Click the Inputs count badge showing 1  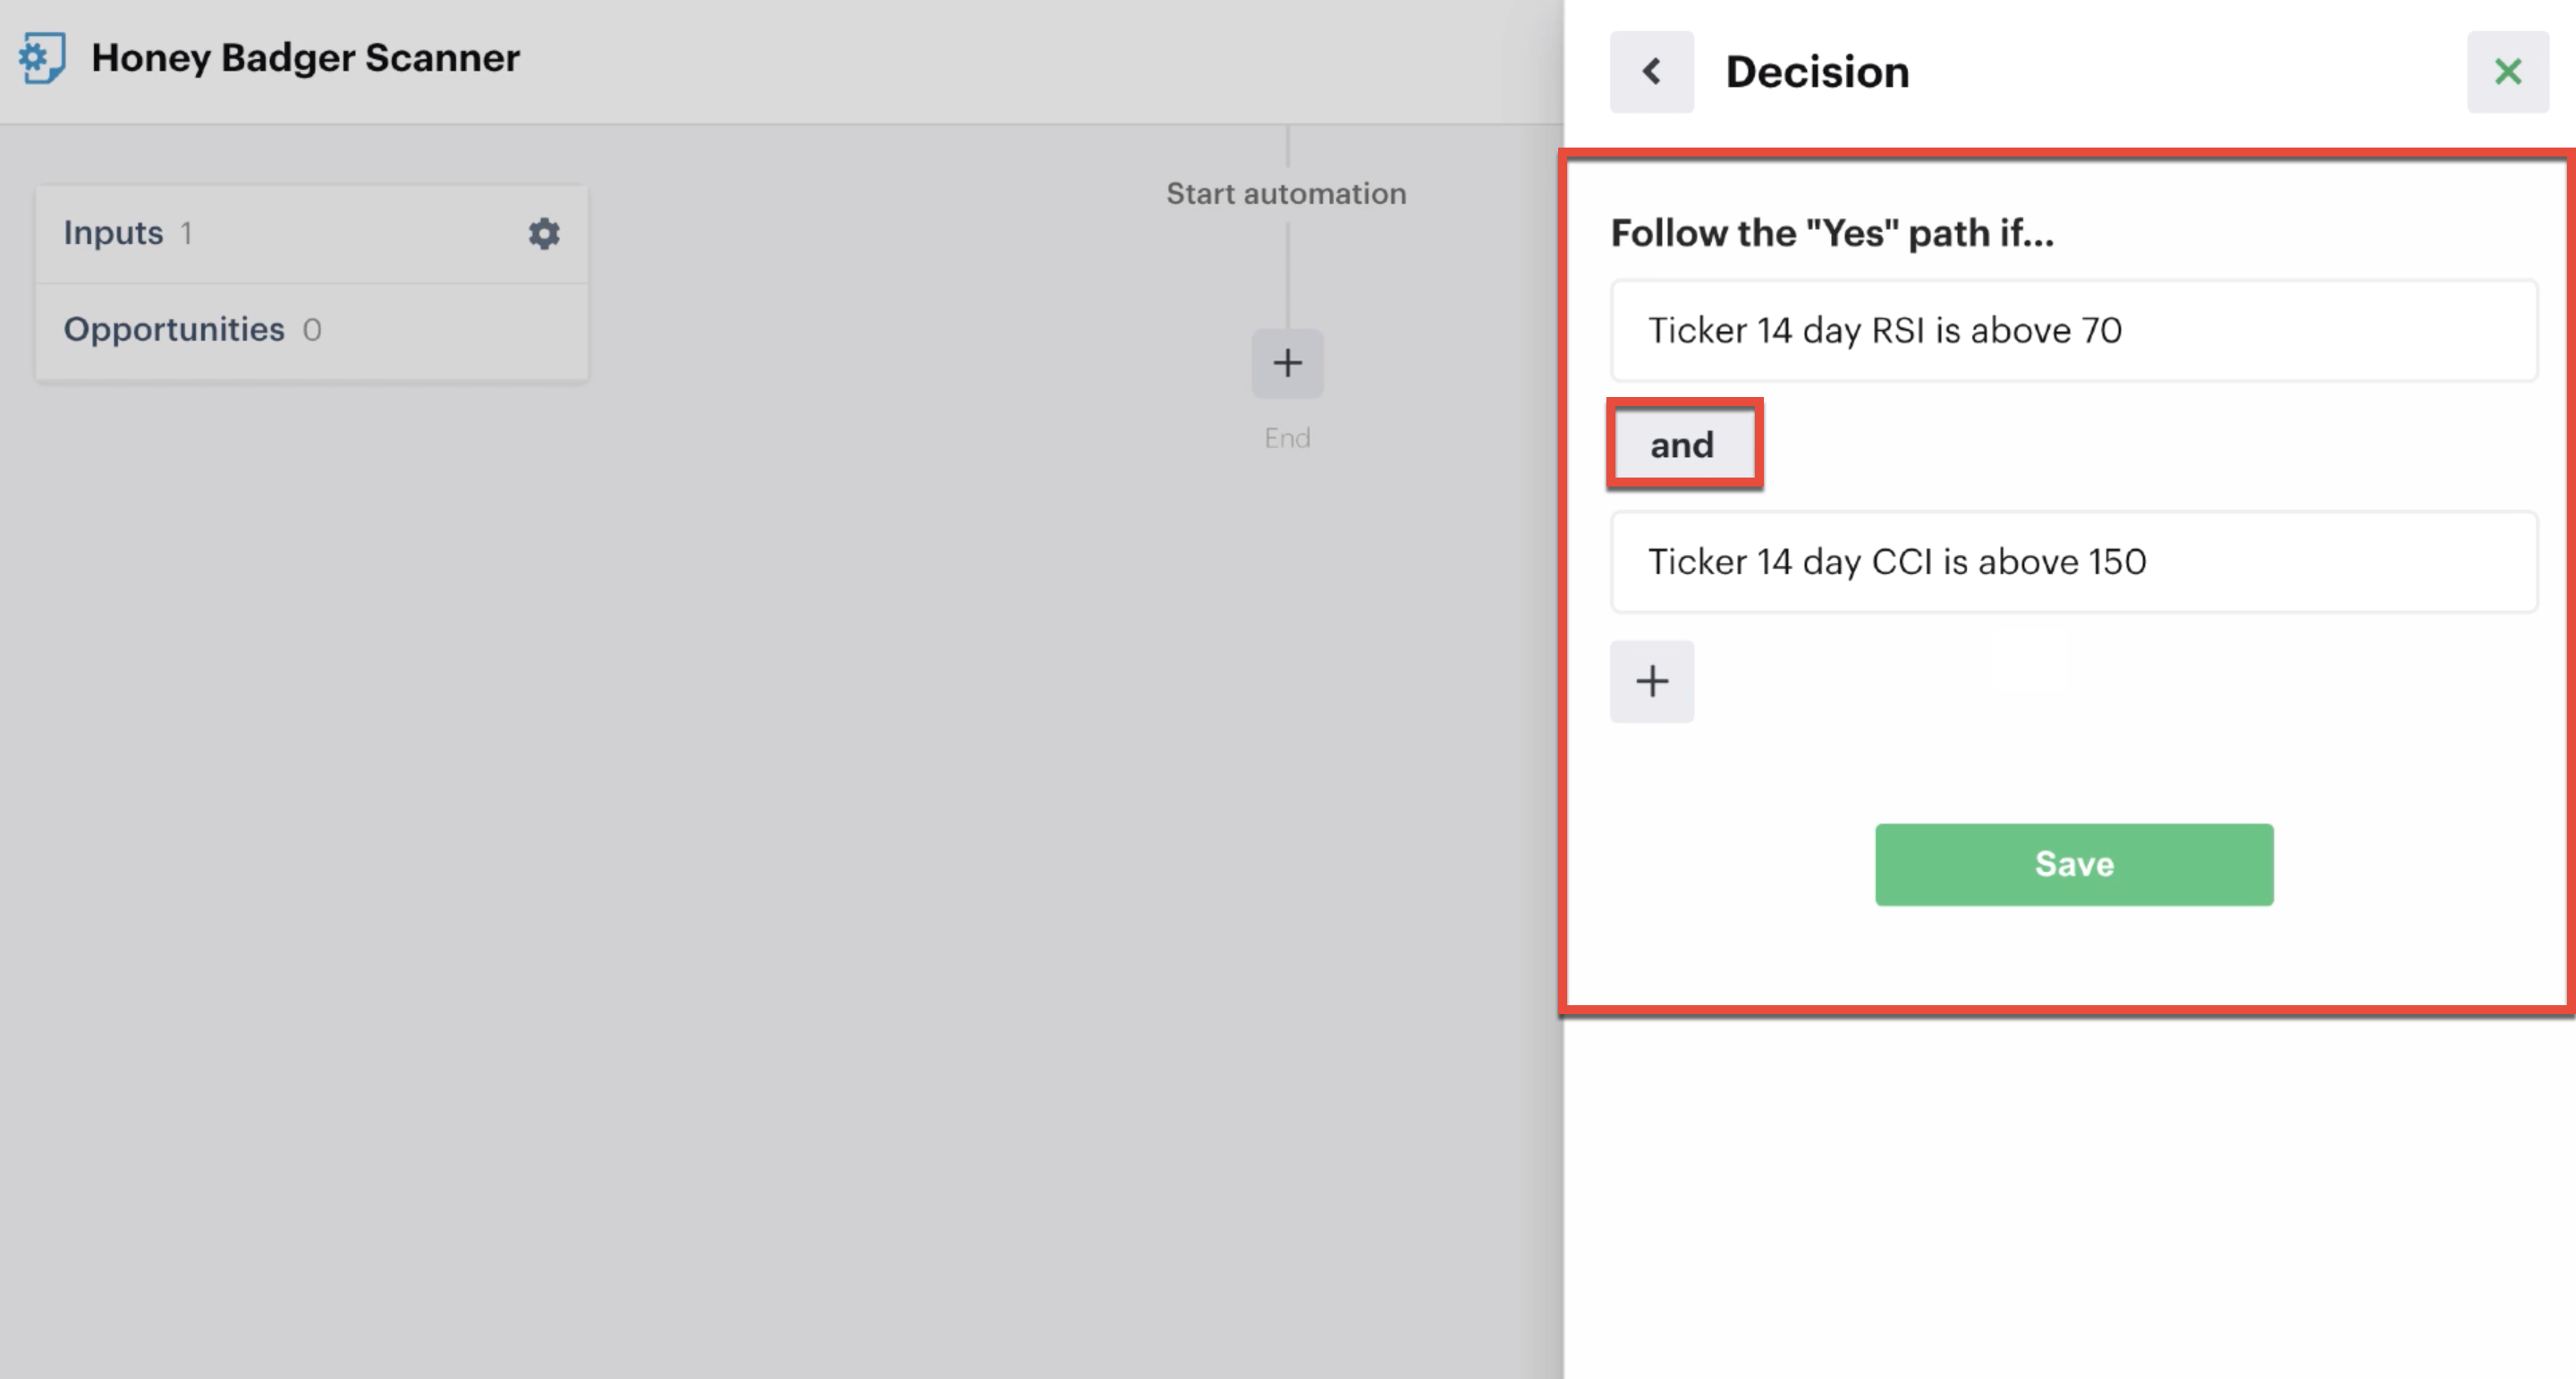click(186, 233)
